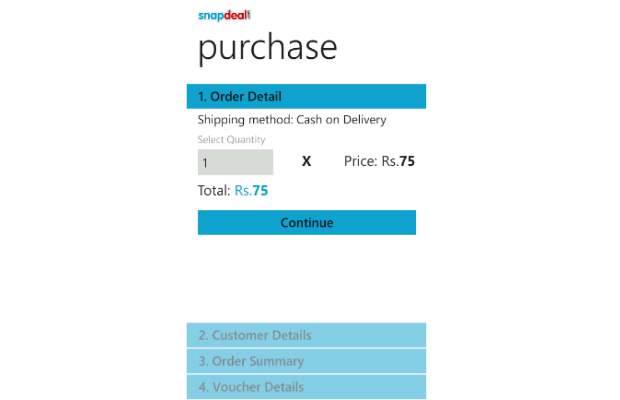The width and height of the screenshot is (620, 400).
Task: Select the "purchase" page title
Action: point(267,48)
